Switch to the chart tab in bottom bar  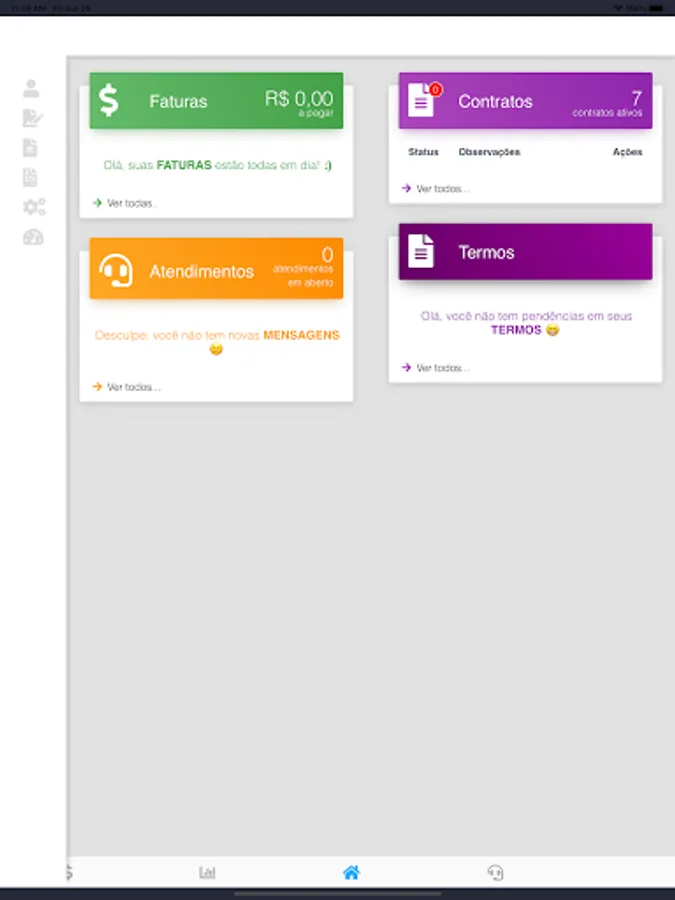pyautogui.click(x=207, y=872)
